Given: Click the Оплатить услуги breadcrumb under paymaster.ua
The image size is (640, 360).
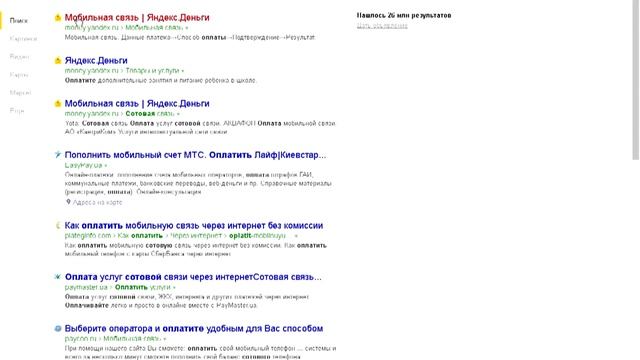Looking at the screenshot, I should coord(142,287).
